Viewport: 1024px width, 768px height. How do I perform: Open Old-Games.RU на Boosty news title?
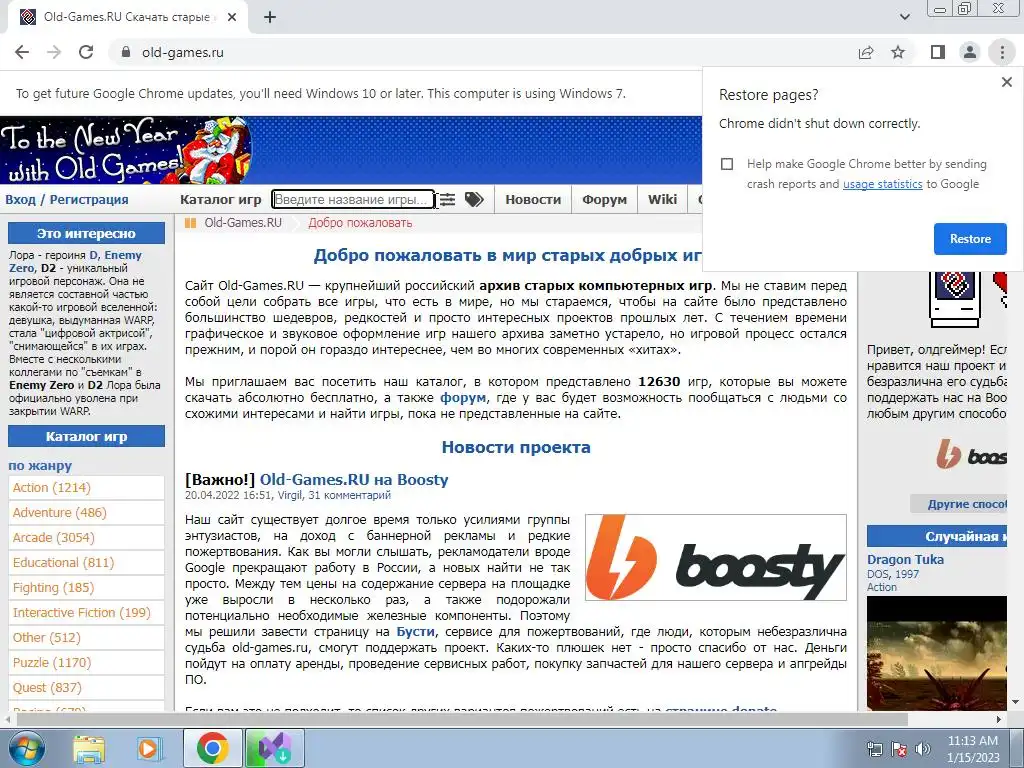pyautogui.click(x=354, y=480)
